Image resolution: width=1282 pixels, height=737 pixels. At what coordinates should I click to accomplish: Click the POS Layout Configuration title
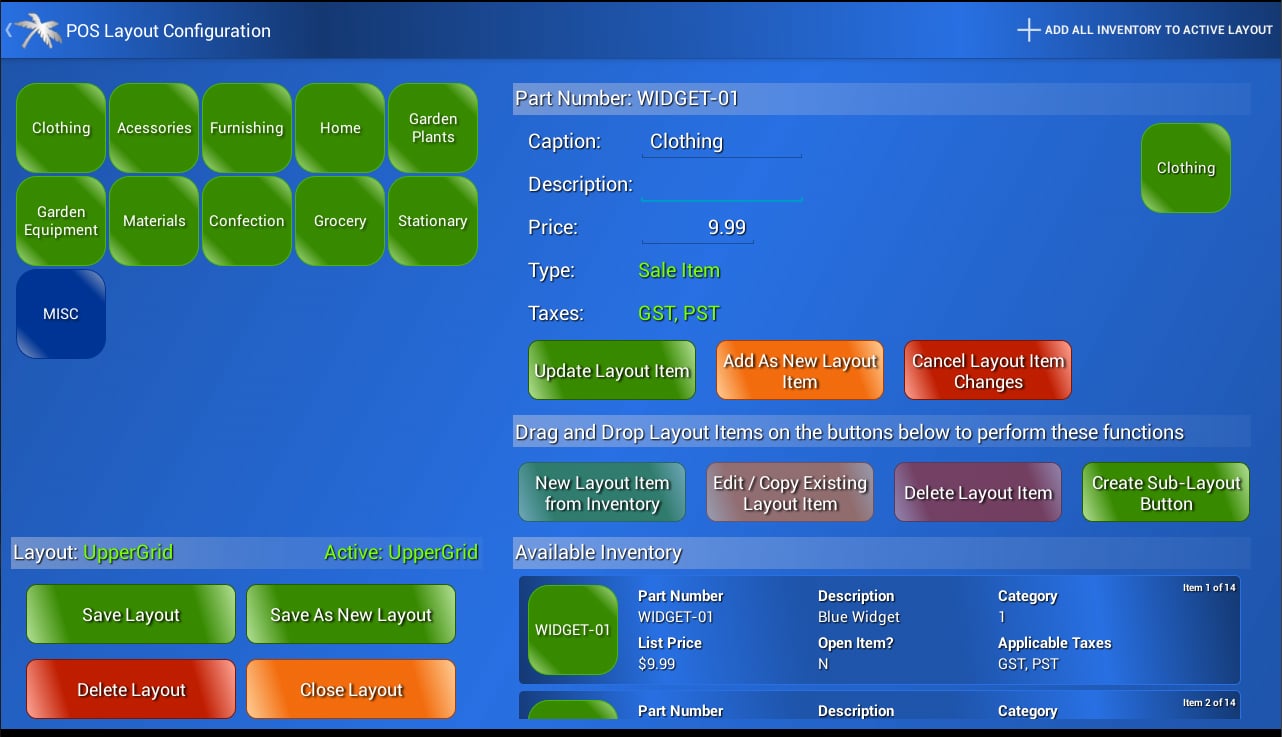coord(168,31)
